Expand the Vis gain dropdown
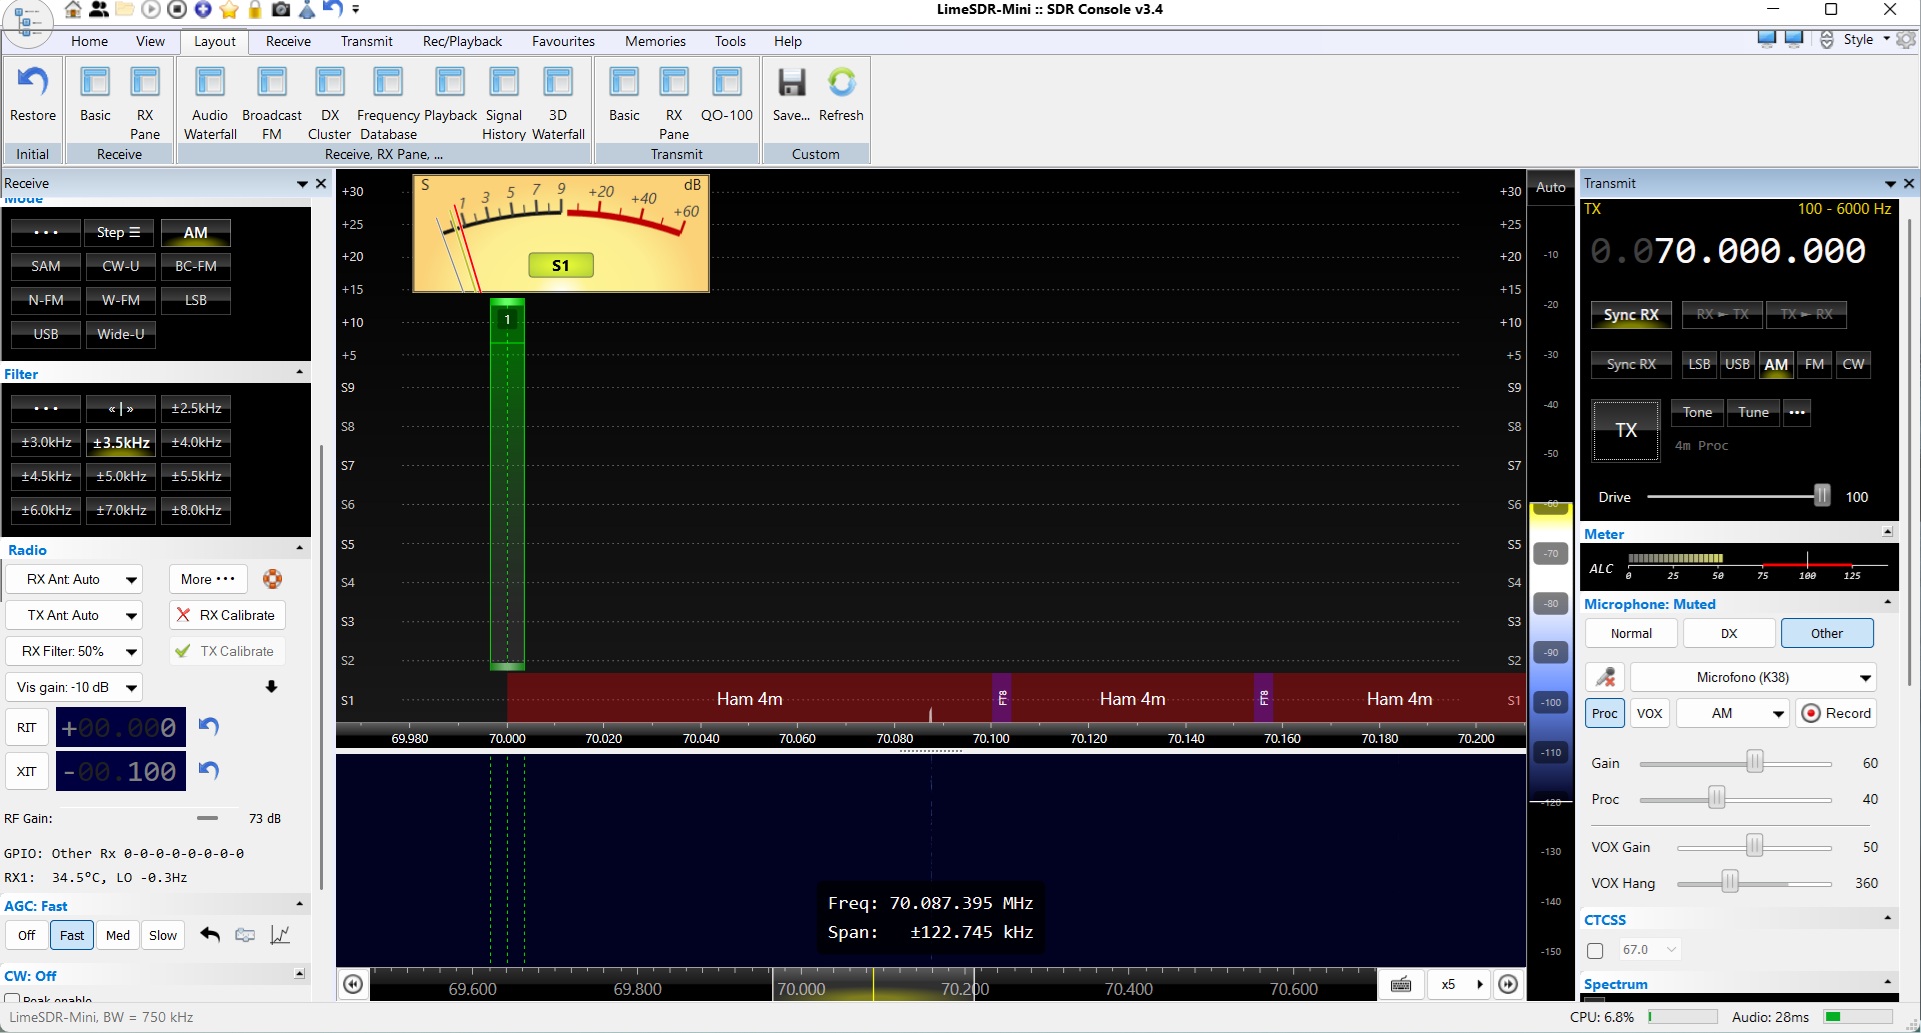This screenshot has height=1033, width=1921. click(x=74, y=687)
